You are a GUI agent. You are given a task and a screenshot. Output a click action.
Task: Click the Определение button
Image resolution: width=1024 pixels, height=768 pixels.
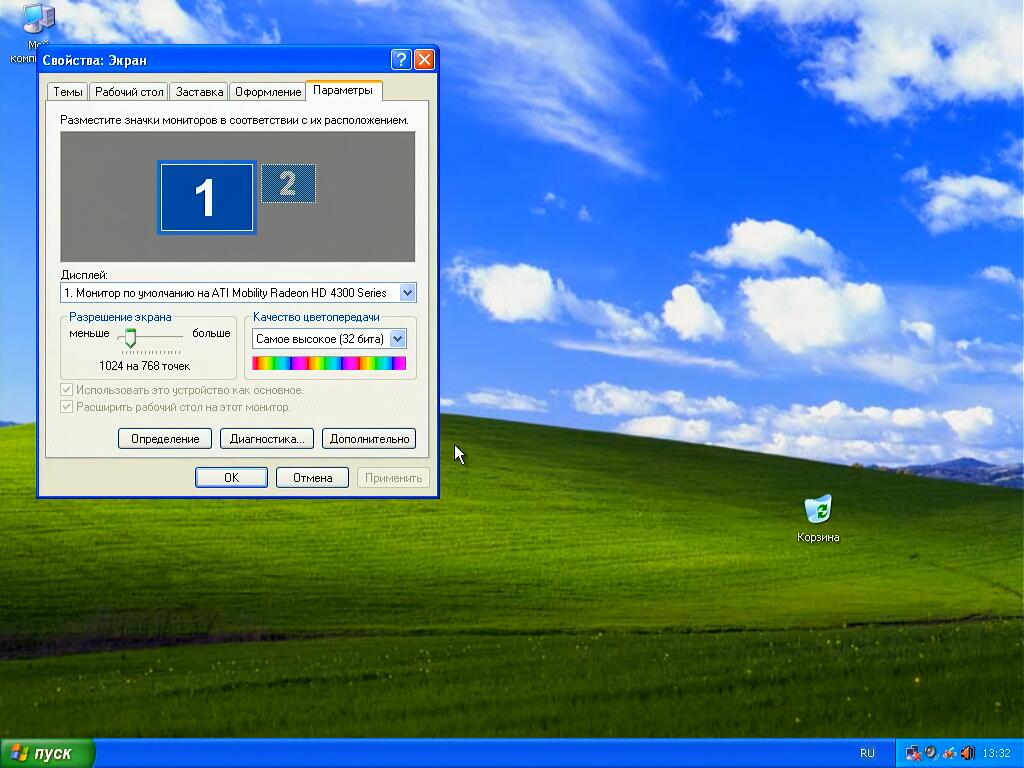(165, 439)
